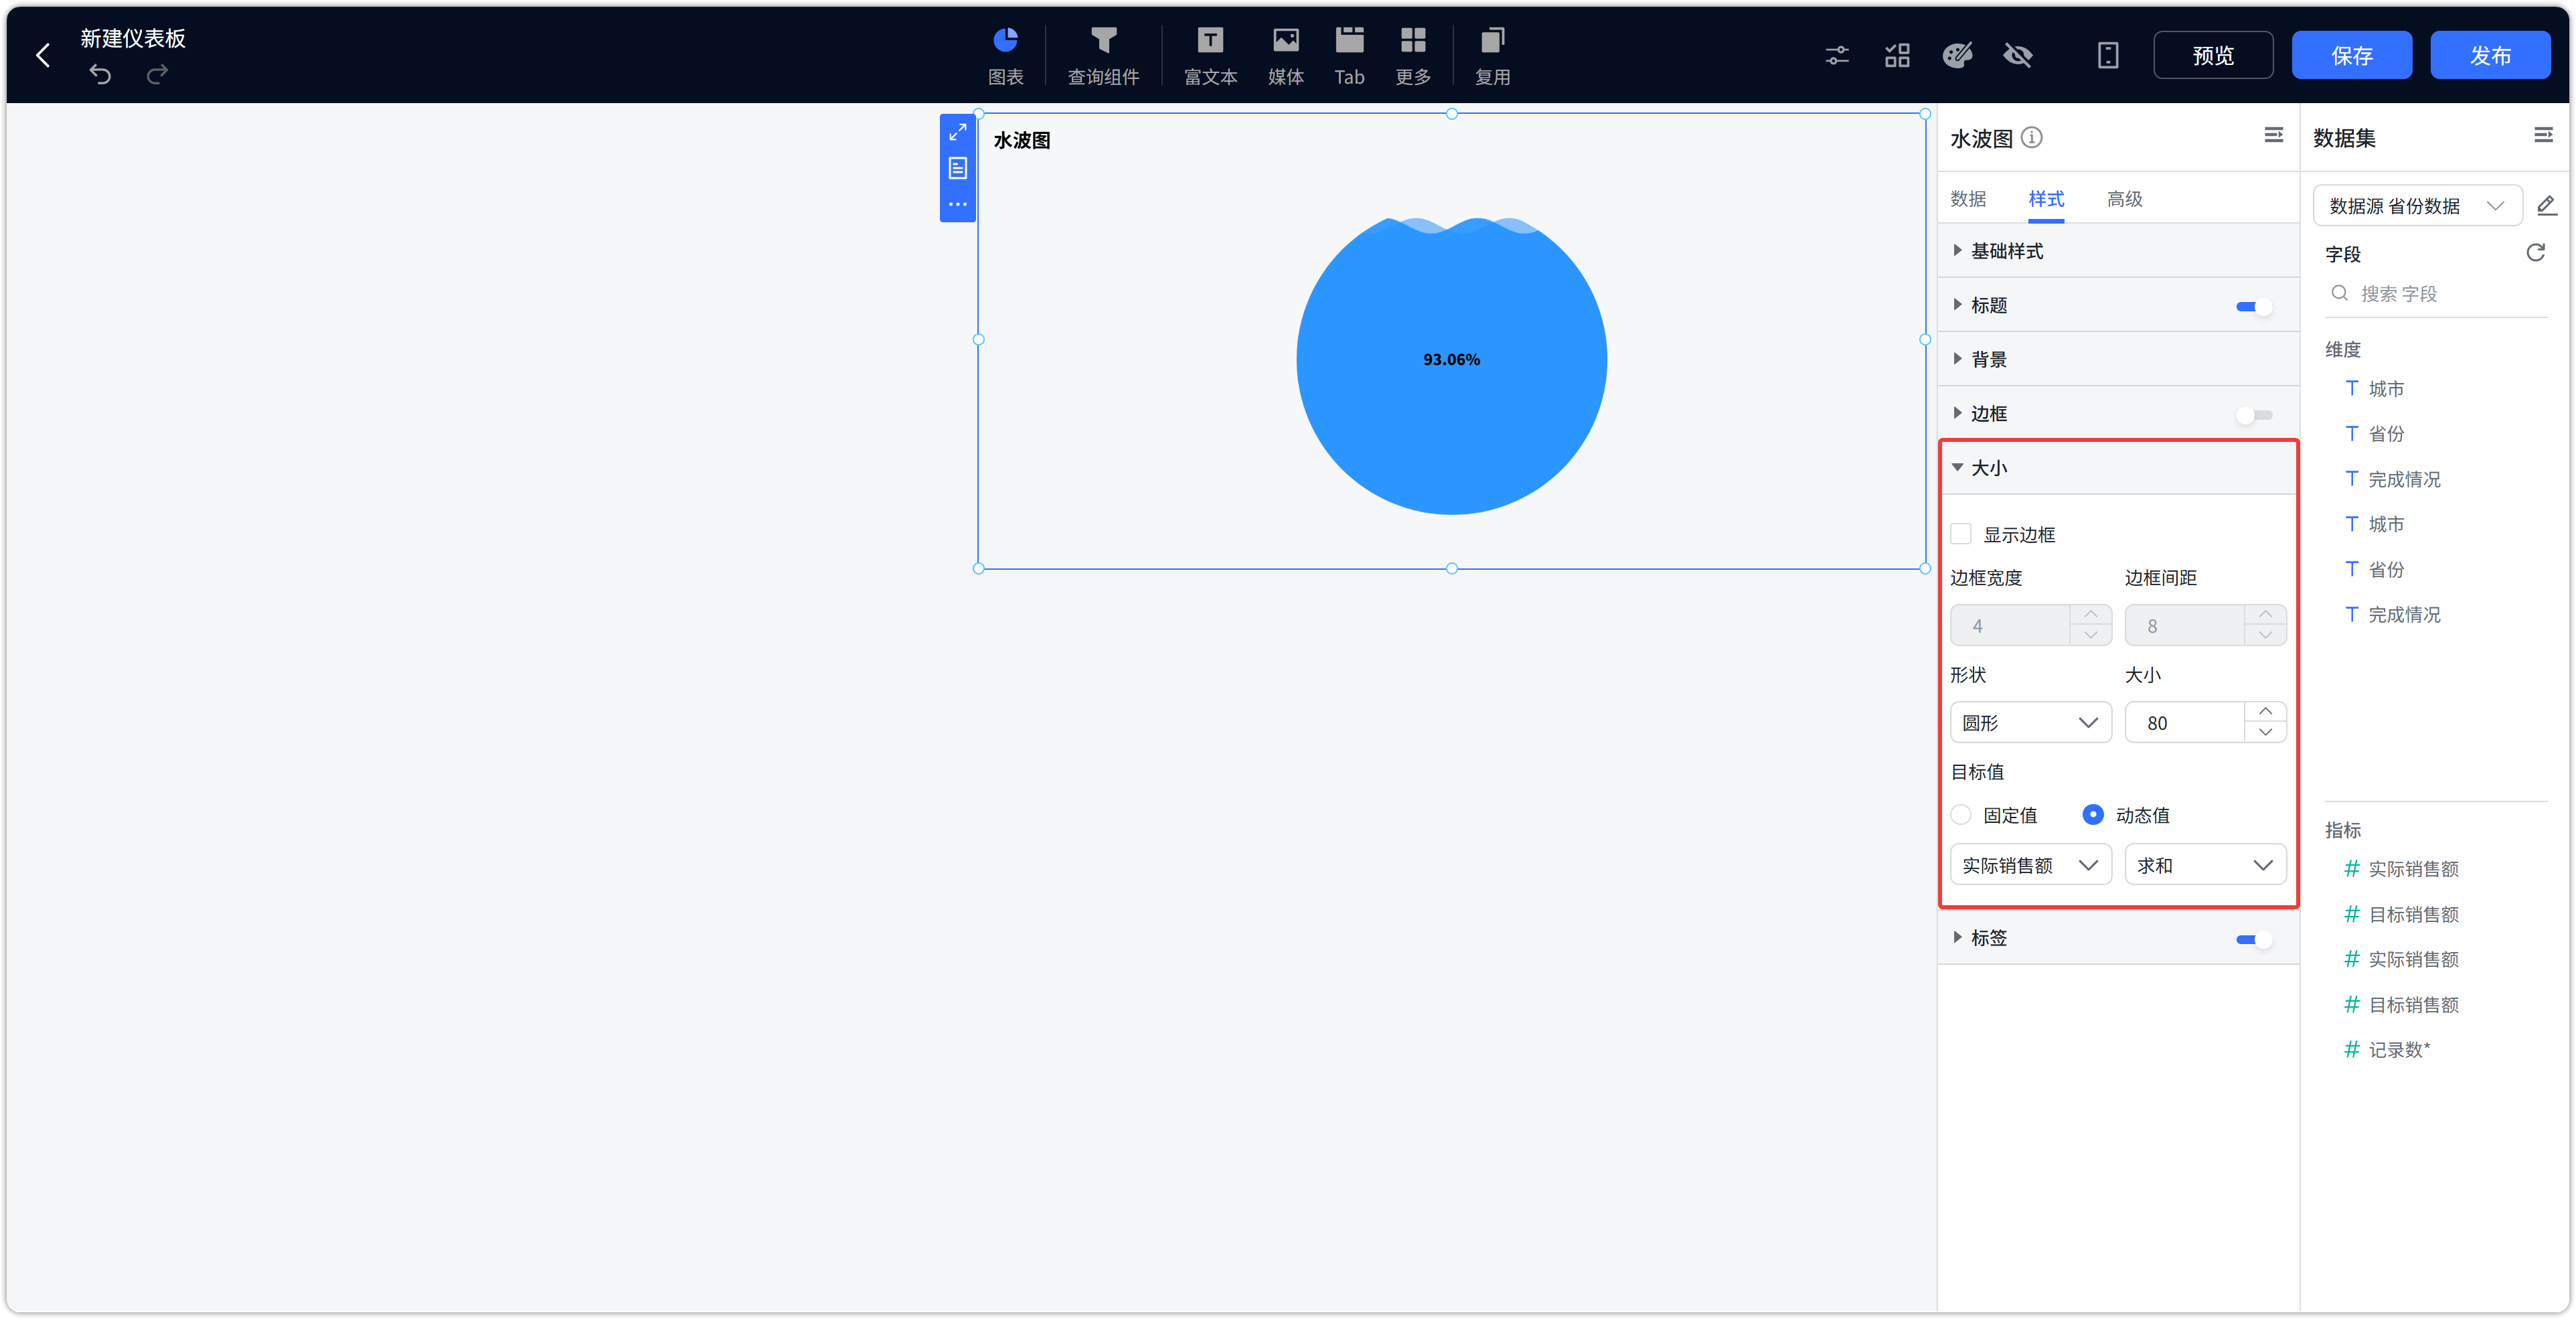The height and width of the screenshot is (1319, 2576).
Task: Click the 保存 save button
Action: (x=2351, y=56)
